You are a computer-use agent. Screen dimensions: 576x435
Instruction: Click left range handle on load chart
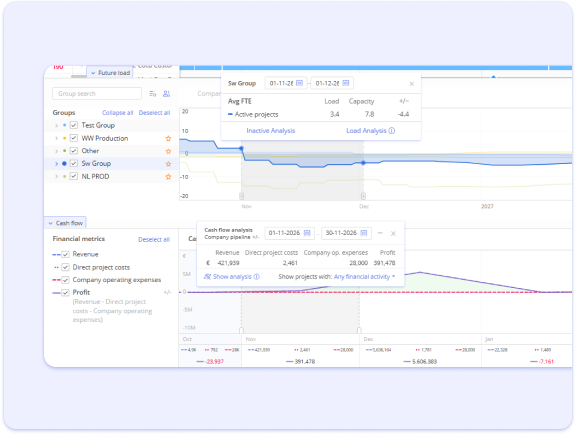tap(241, 196)
